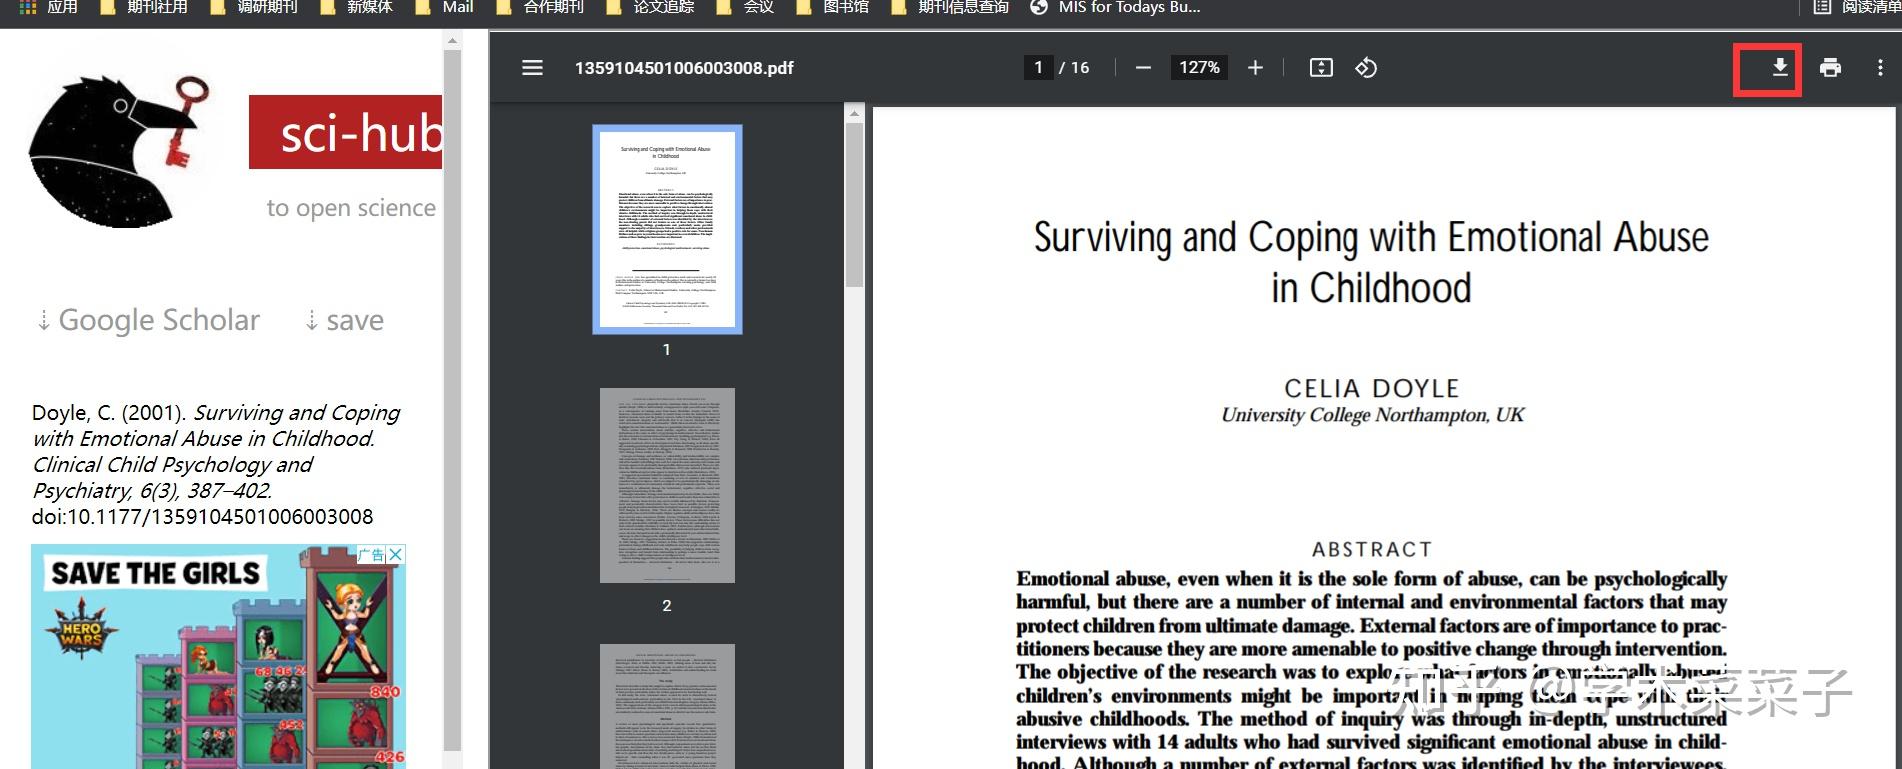The height and width of the screenshot is (769, 1902).
Task: Click the thumbnail panel scrollbar
Action: point(854,205)
